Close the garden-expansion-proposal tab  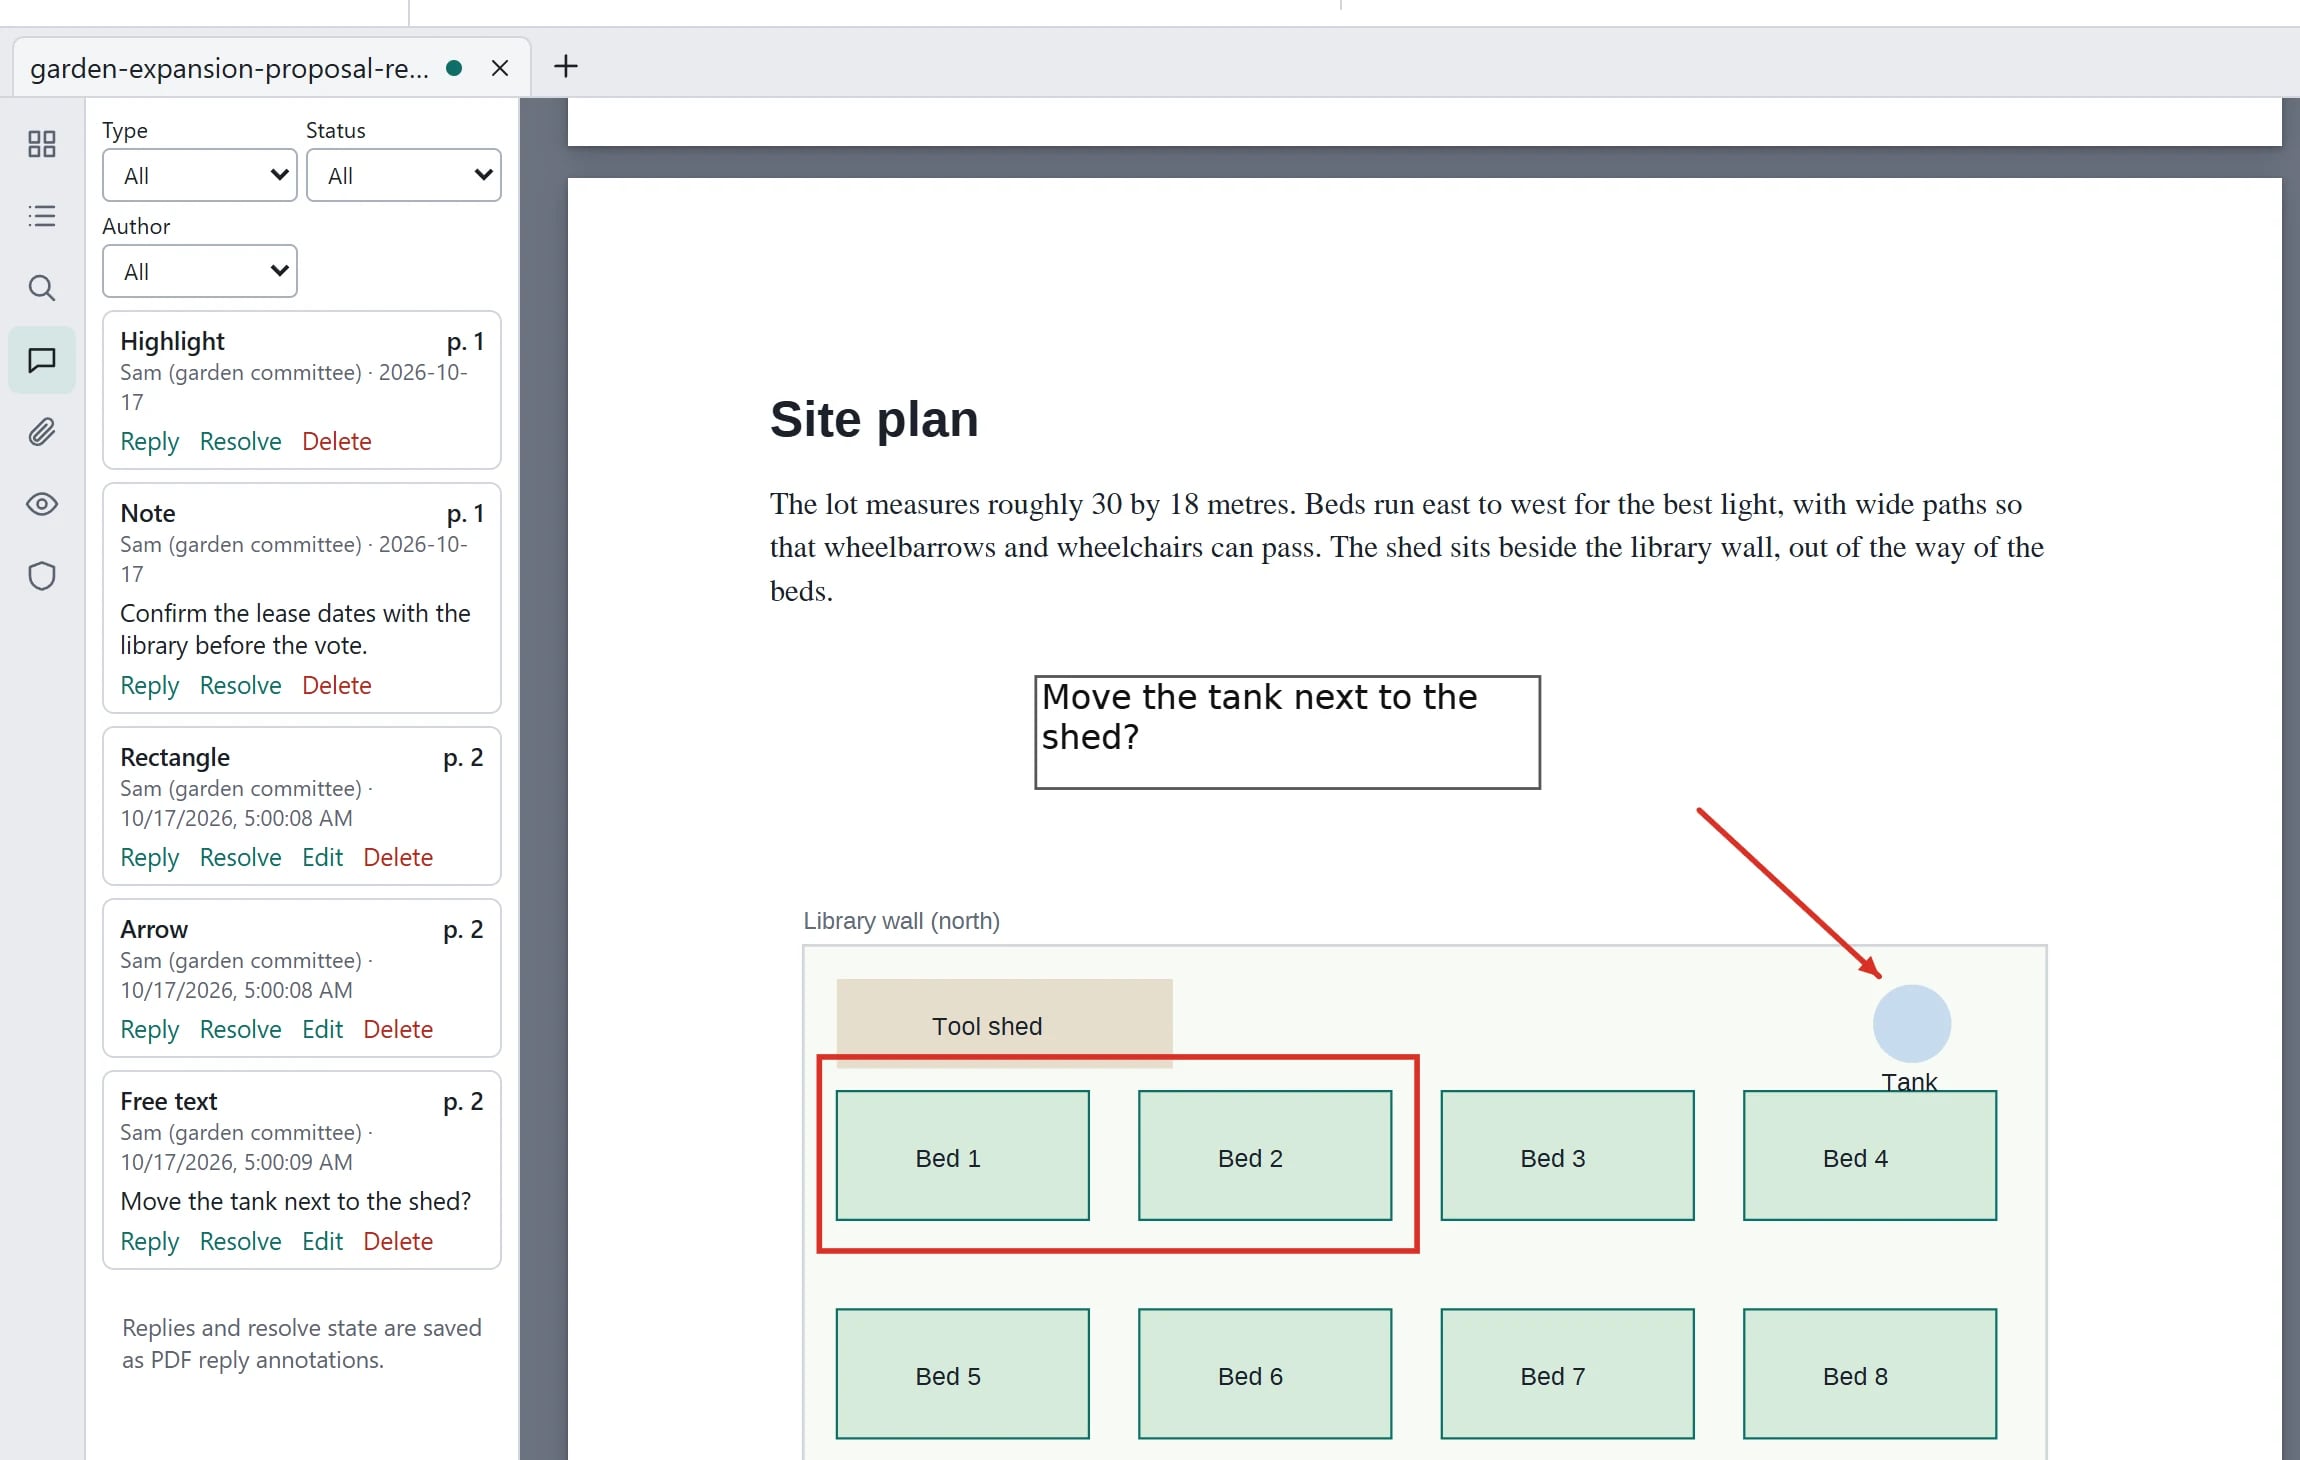click(x=500, y=68)
